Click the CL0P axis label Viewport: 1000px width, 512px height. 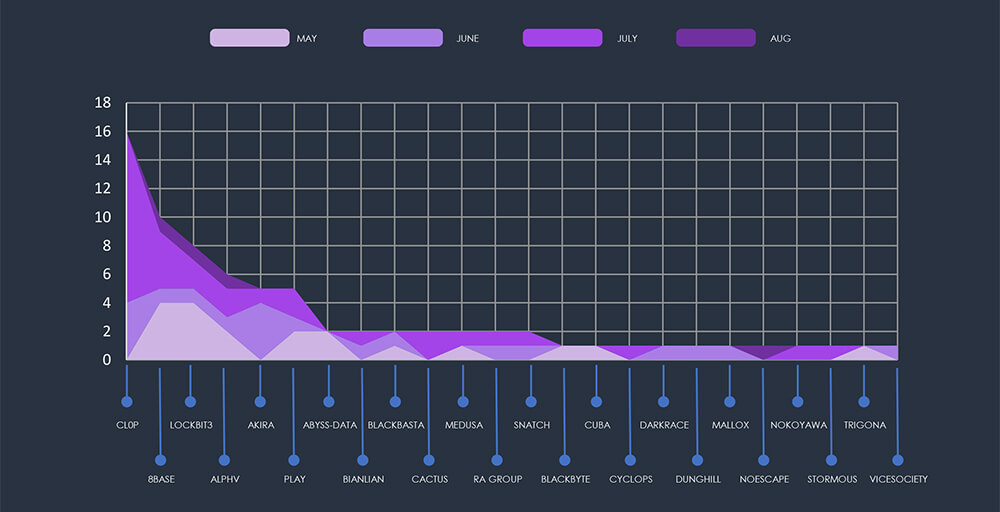click(x=128, y=425)
